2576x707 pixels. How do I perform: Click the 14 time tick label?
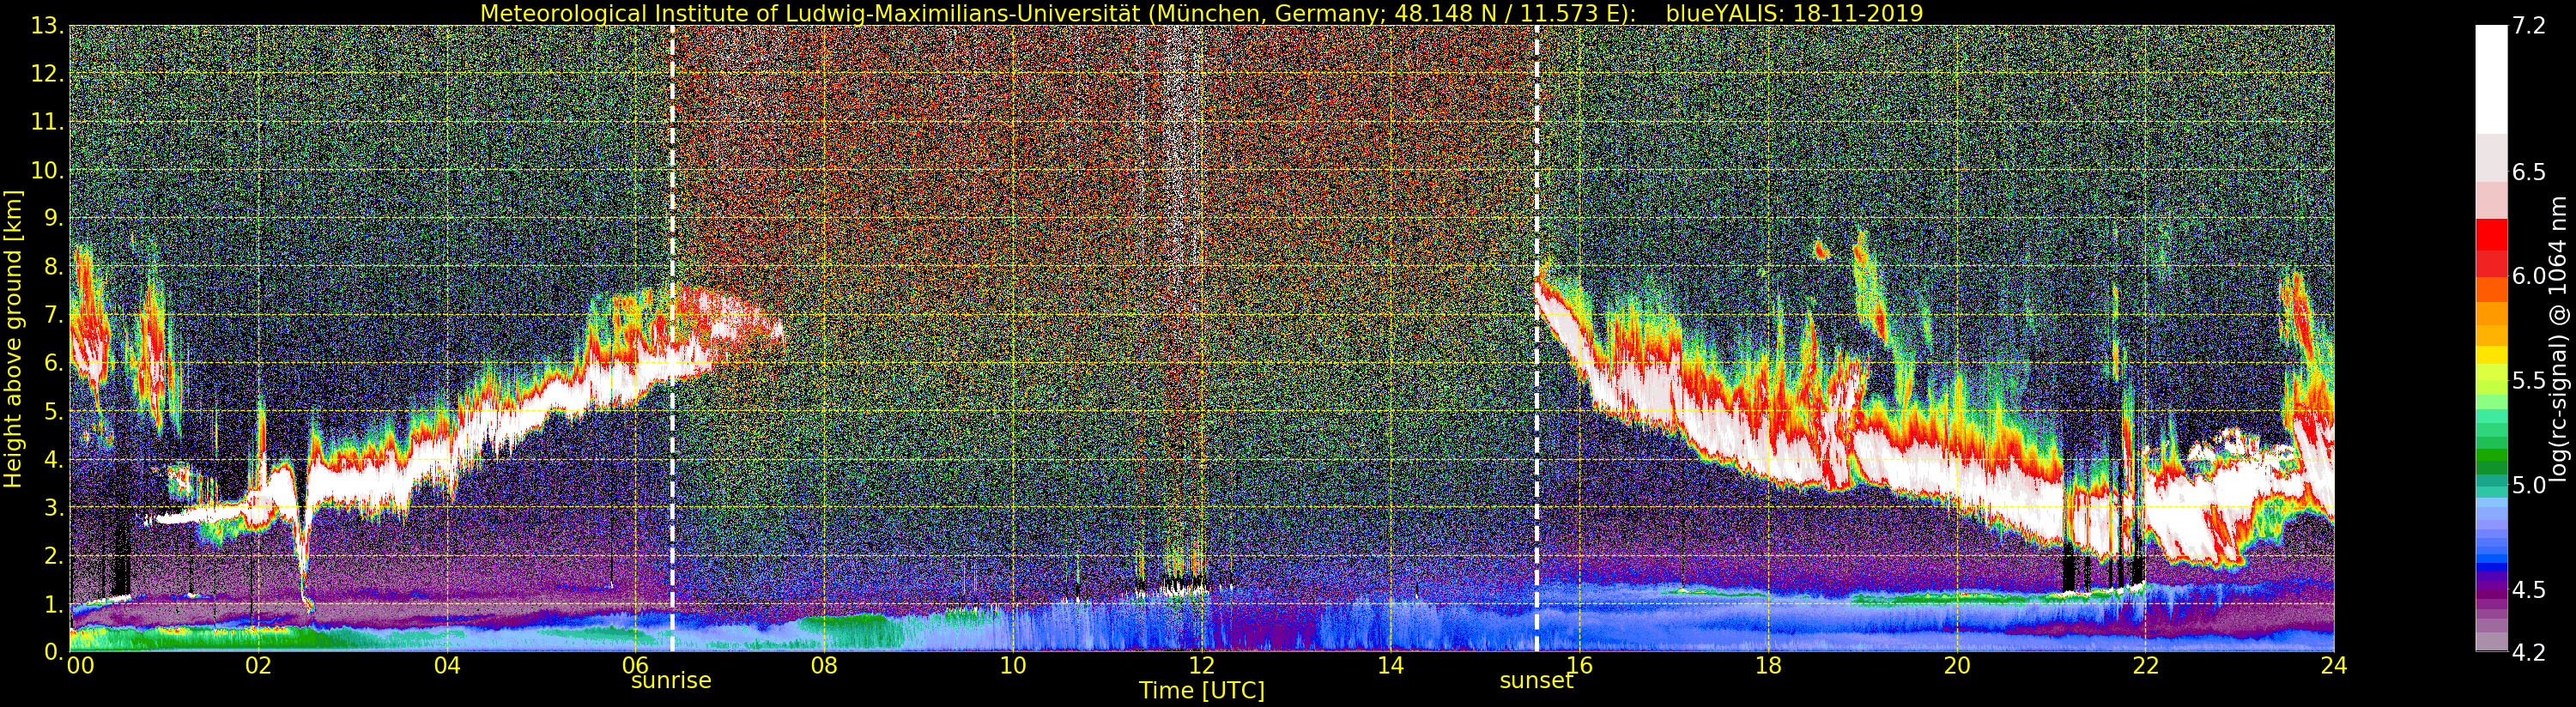click(1390, 666)
